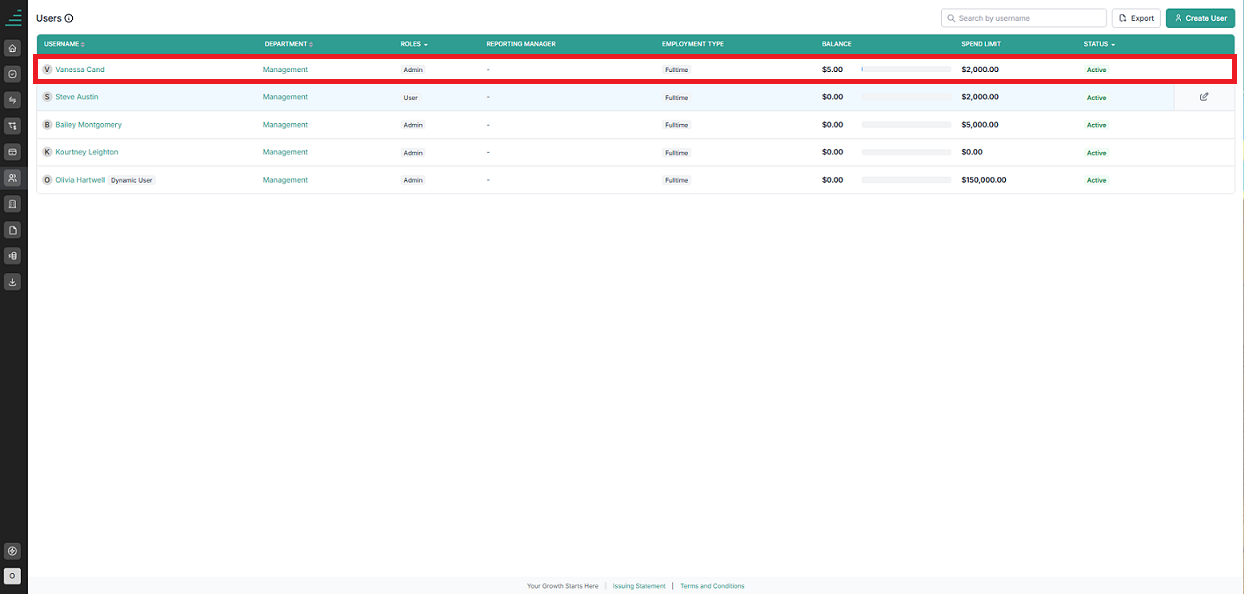The height and width of the screenshot is (596, 1244).
Task: Click the EMPLOYMENT TYPE column header
Action: [x=693, y=44]
